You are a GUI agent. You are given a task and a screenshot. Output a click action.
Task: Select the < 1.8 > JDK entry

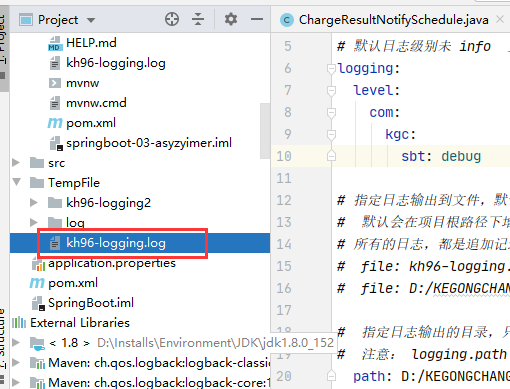tap(69, 343)
